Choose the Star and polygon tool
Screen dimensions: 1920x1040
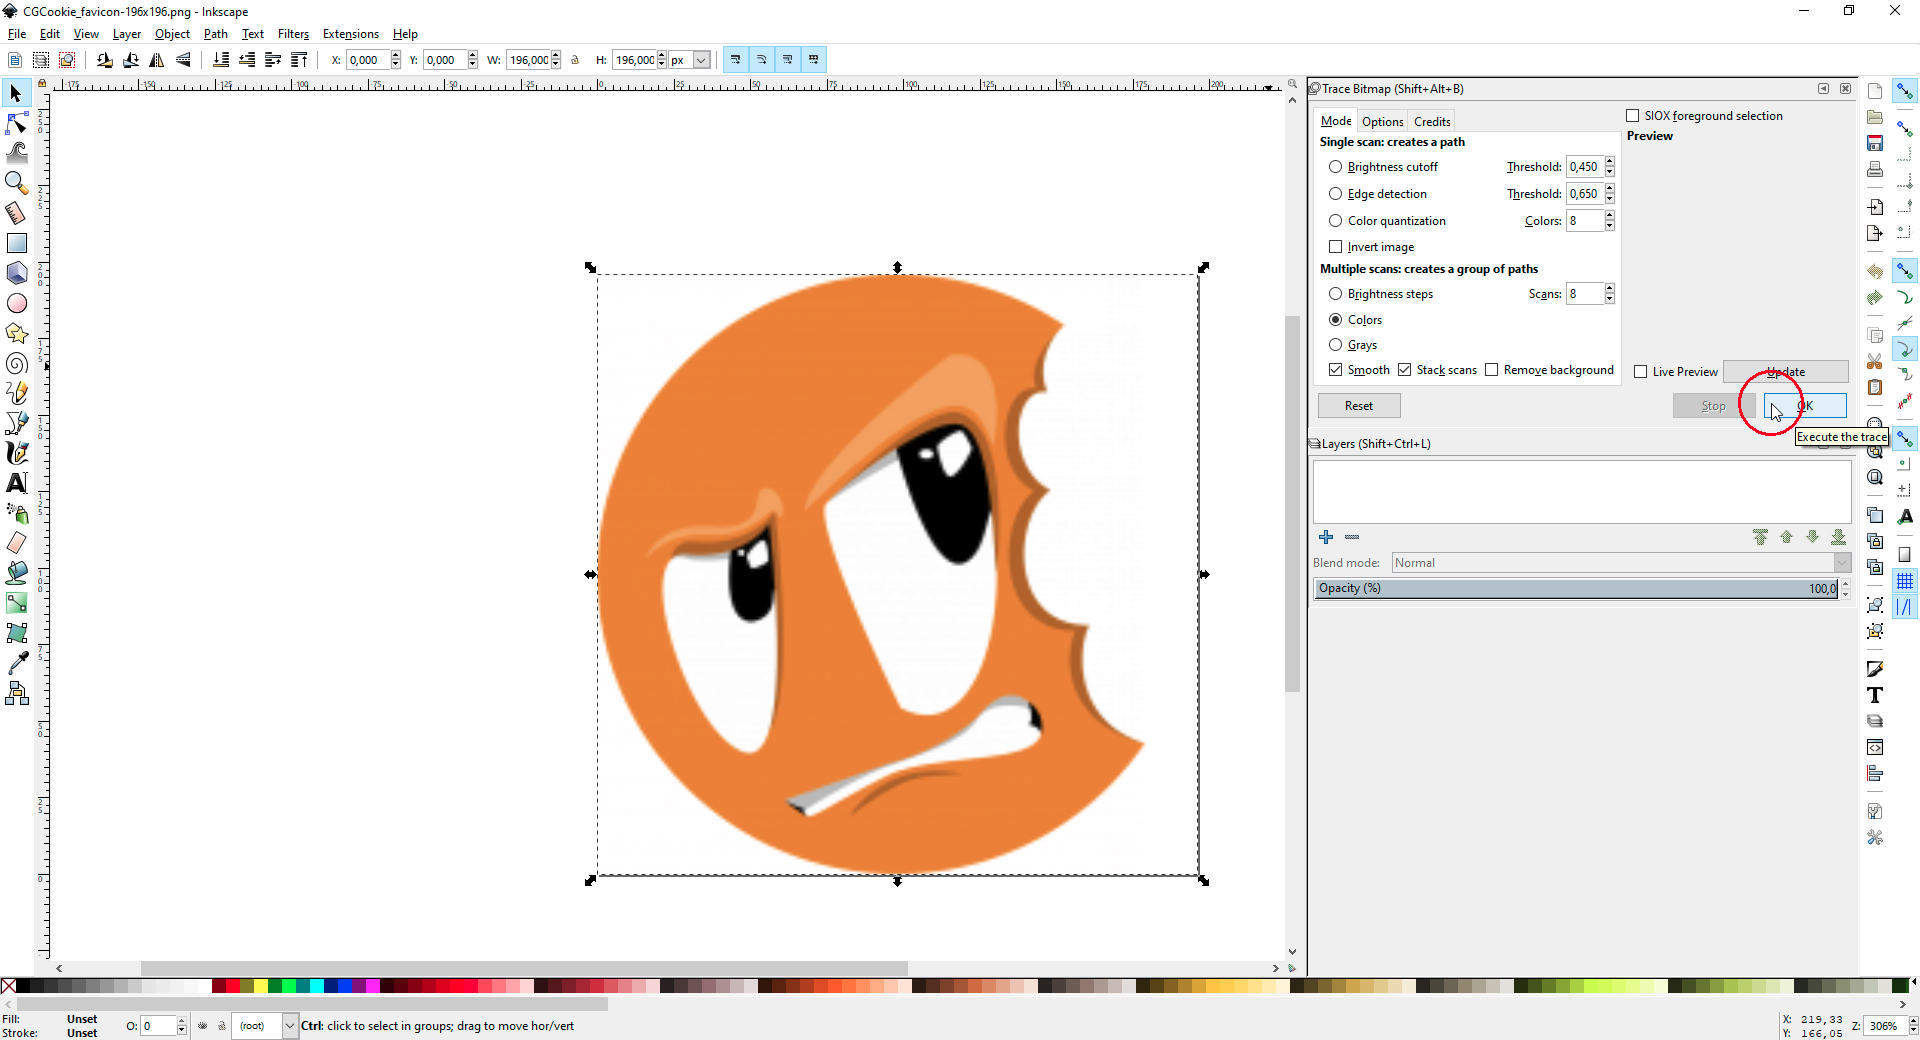(16, 333)
